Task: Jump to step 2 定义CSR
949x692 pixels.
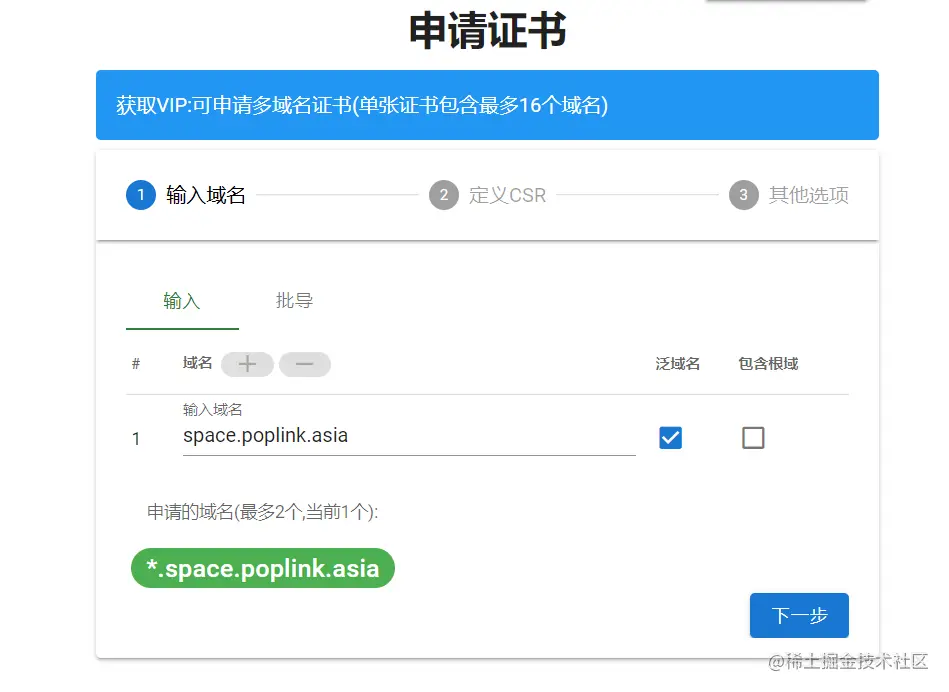Action: click(x=487, y=195)
